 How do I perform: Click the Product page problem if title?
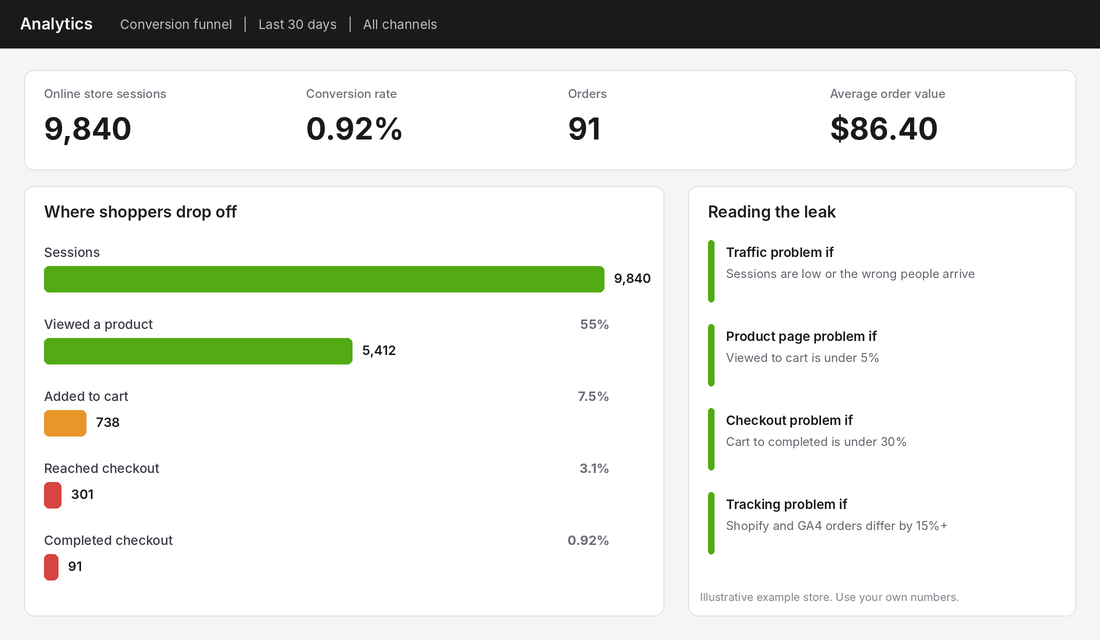[x=801, y=337]
